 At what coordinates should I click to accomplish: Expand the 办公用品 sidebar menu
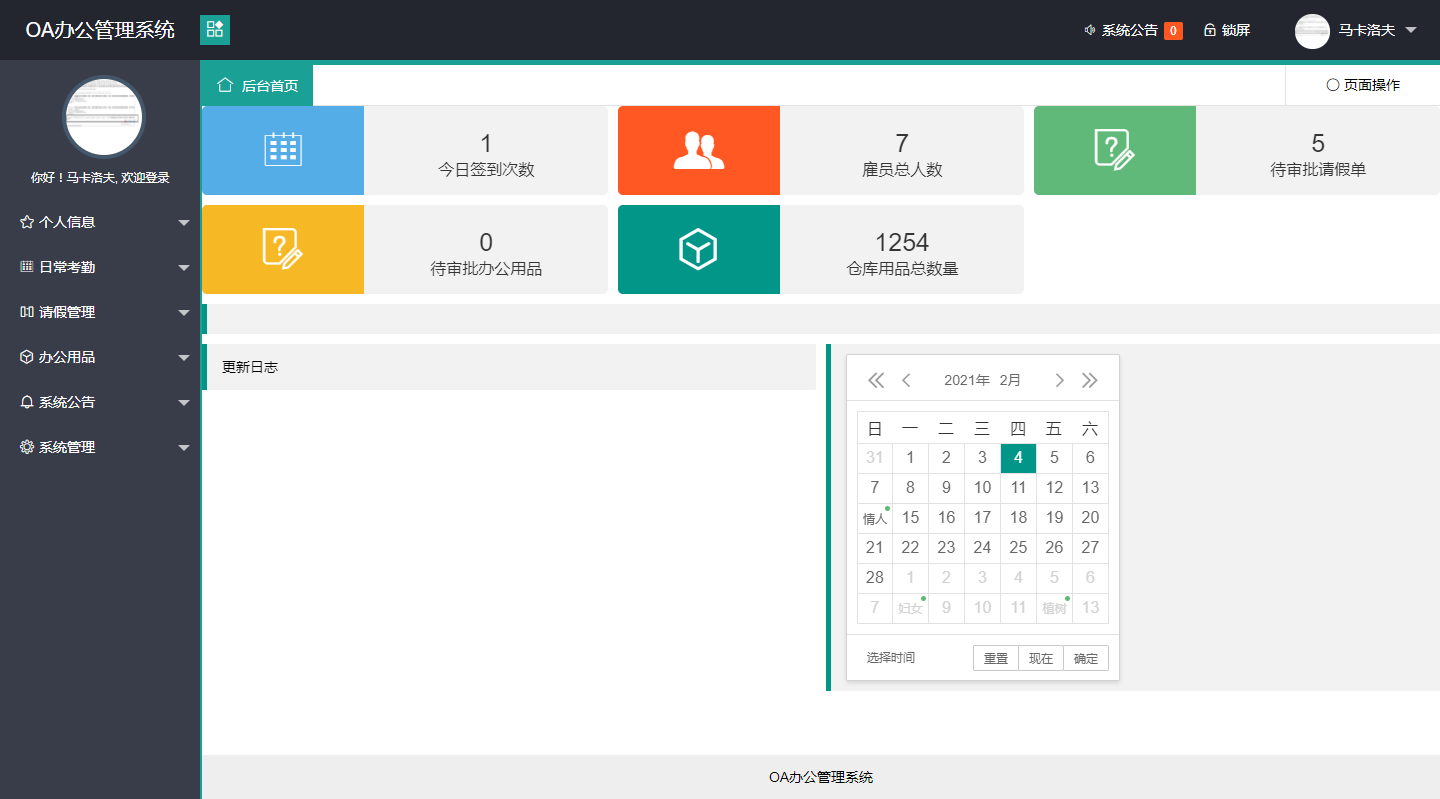coord(100,357)
